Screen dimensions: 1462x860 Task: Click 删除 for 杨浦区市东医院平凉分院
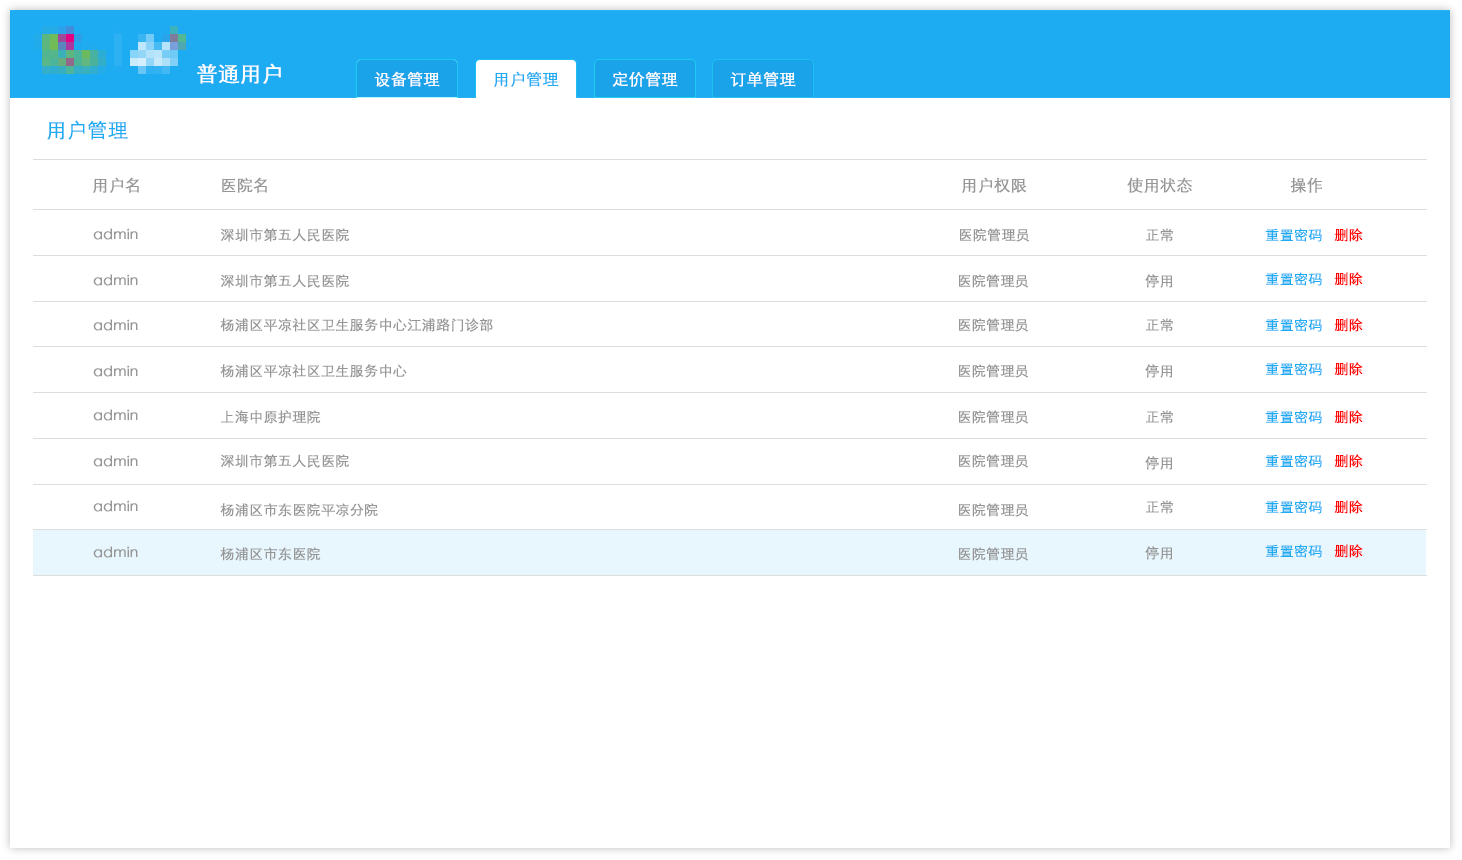point(1349,507)
